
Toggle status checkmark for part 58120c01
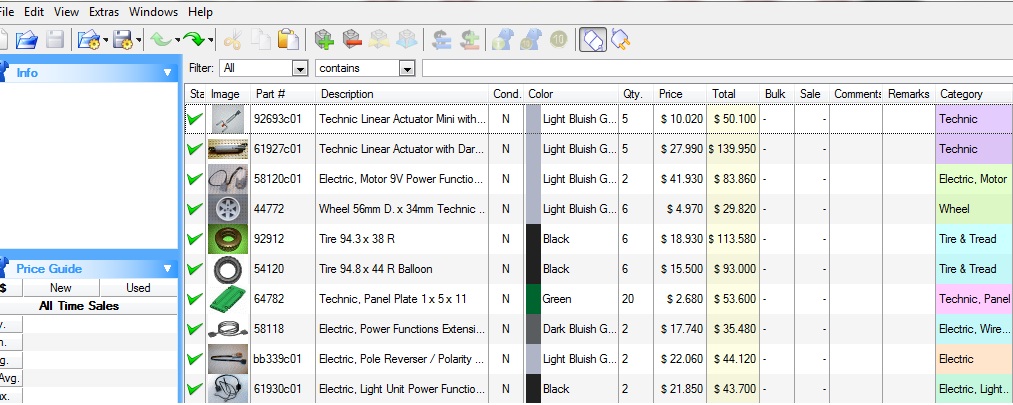click(x=194, y=179)
